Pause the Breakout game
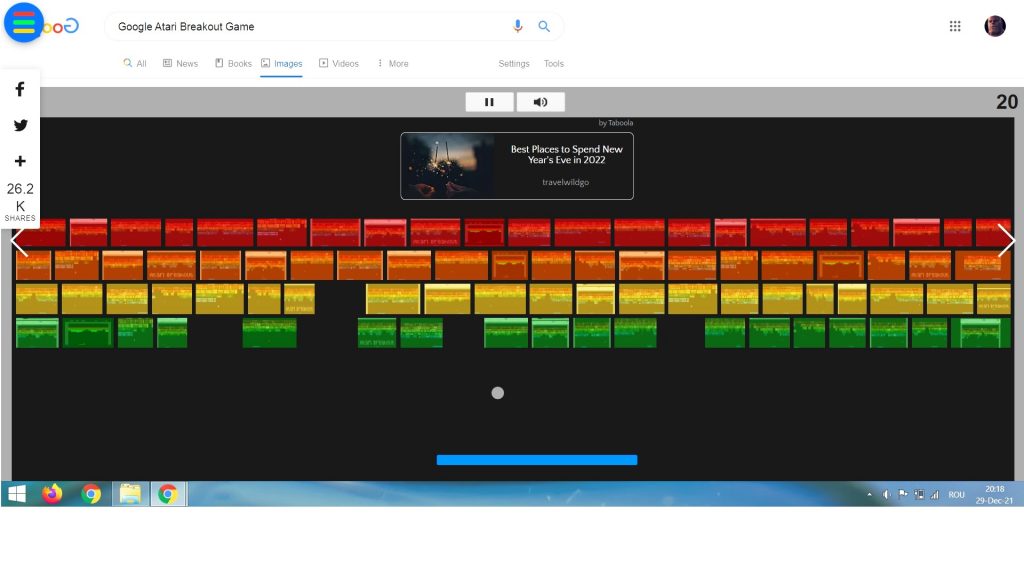Screen dimensions: 1024x576 click(489, 102)
